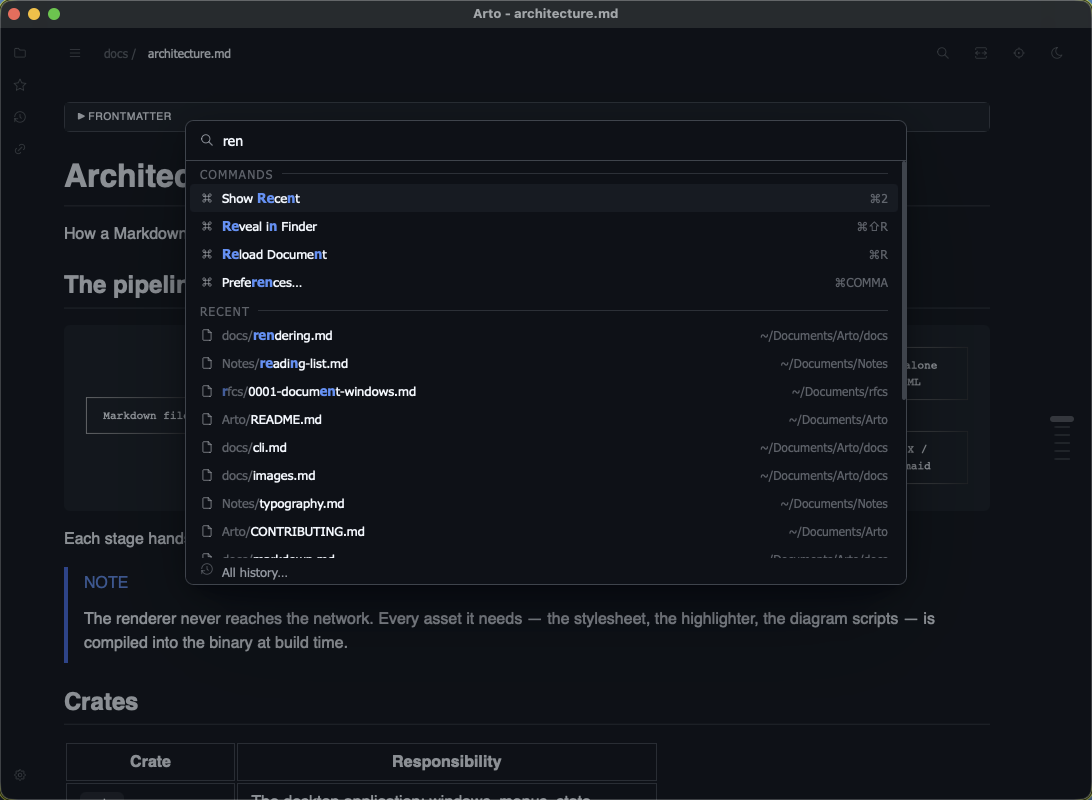This screenshot has width=1092, height=800.
Task: Click the file icon beside Arto/README.md
Action: (207, 419)
